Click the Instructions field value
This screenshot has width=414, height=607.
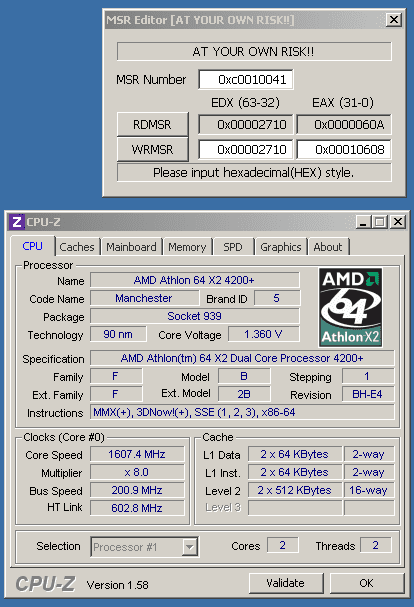(x=242, y=412)
